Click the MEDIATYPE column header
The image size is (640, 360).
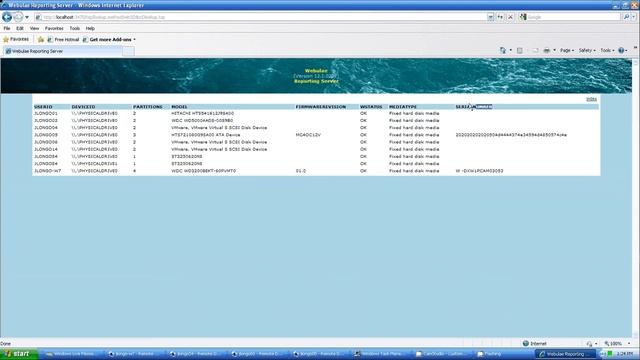[x=403, y=107]
